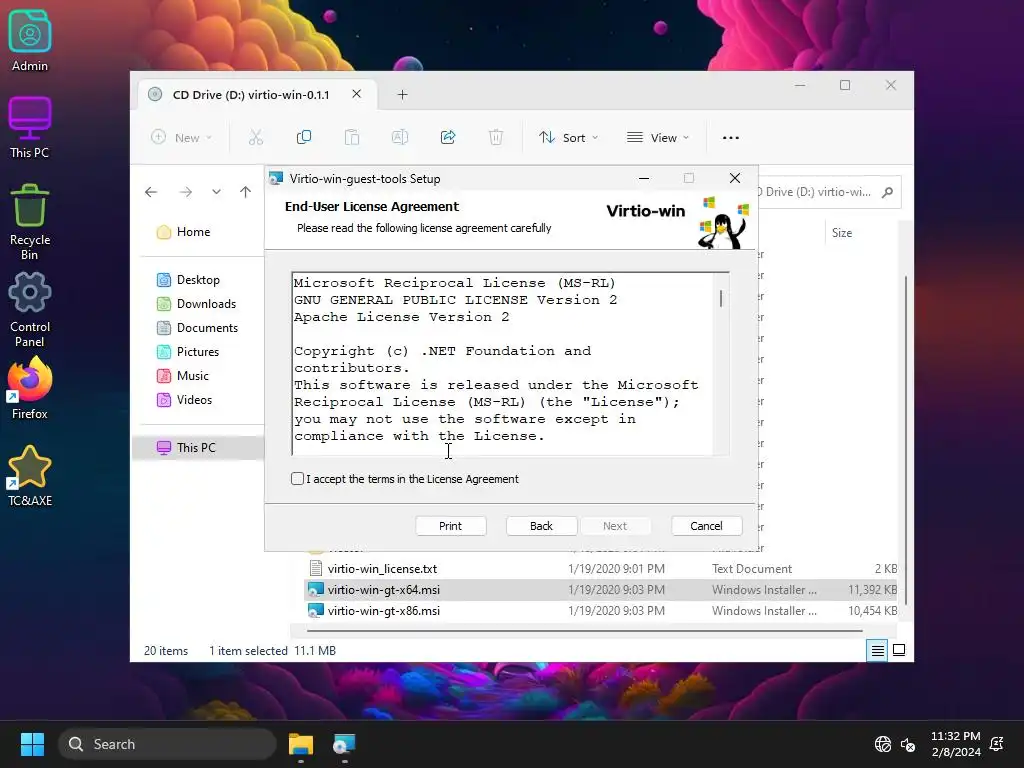Click the Cut scissors icon in Explorer toolbar

pos(256,137)
